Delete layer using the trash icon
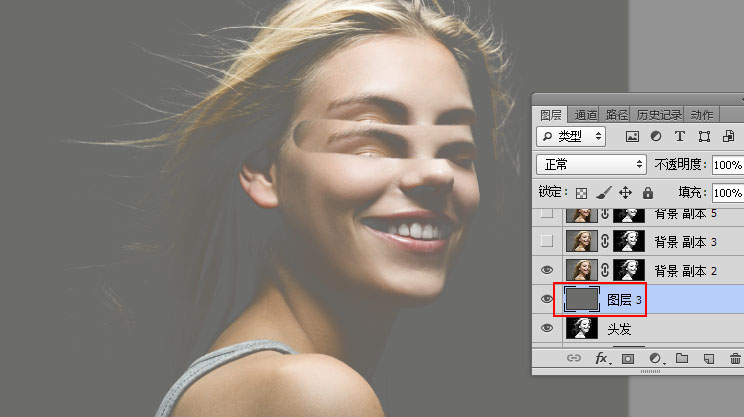This screenshot has height=417, width=744. click(736, 357)
